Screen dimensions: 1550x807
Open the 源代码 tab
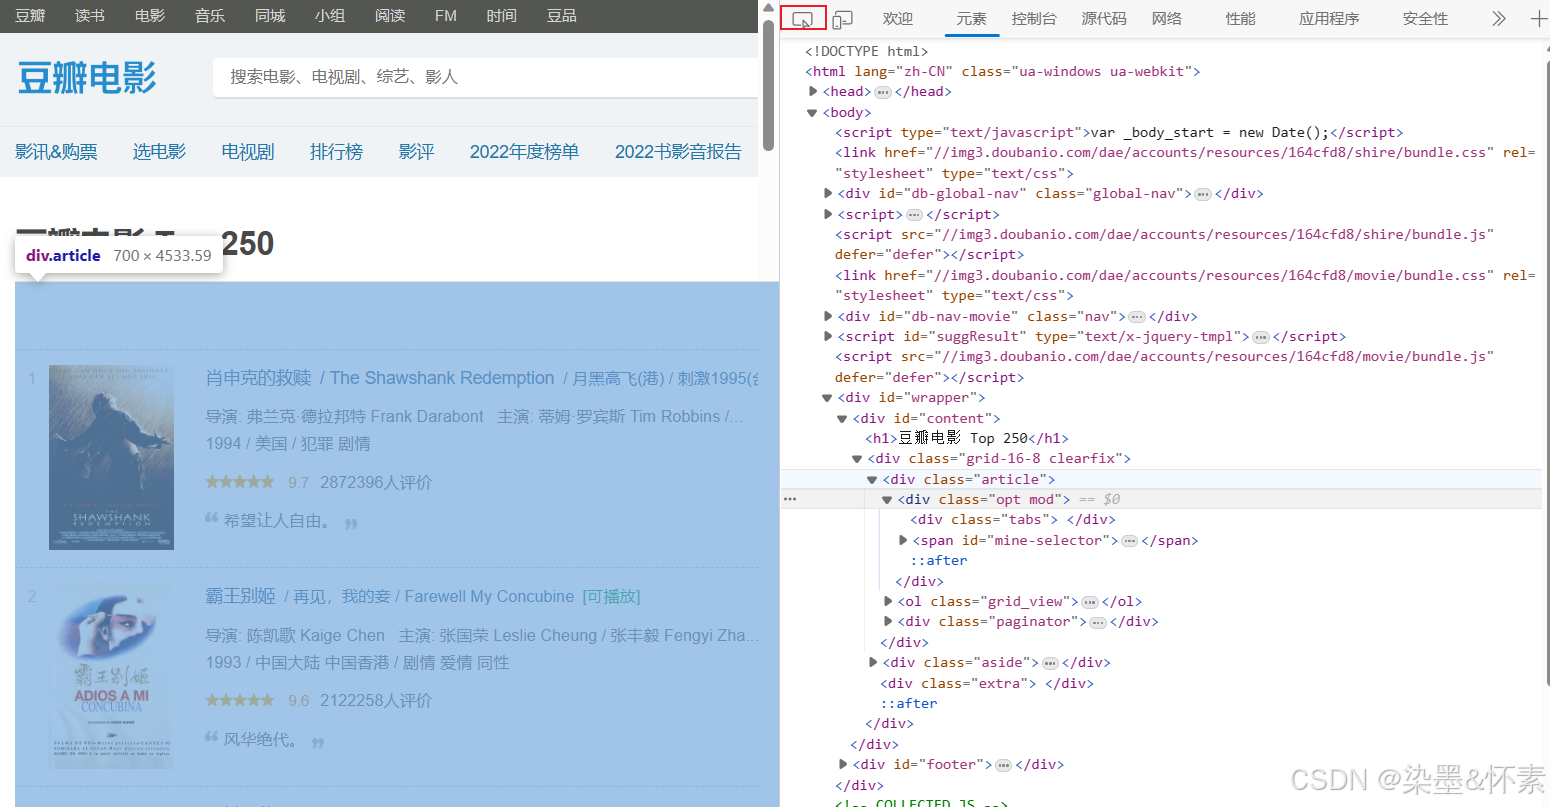tap(1104, 18)
